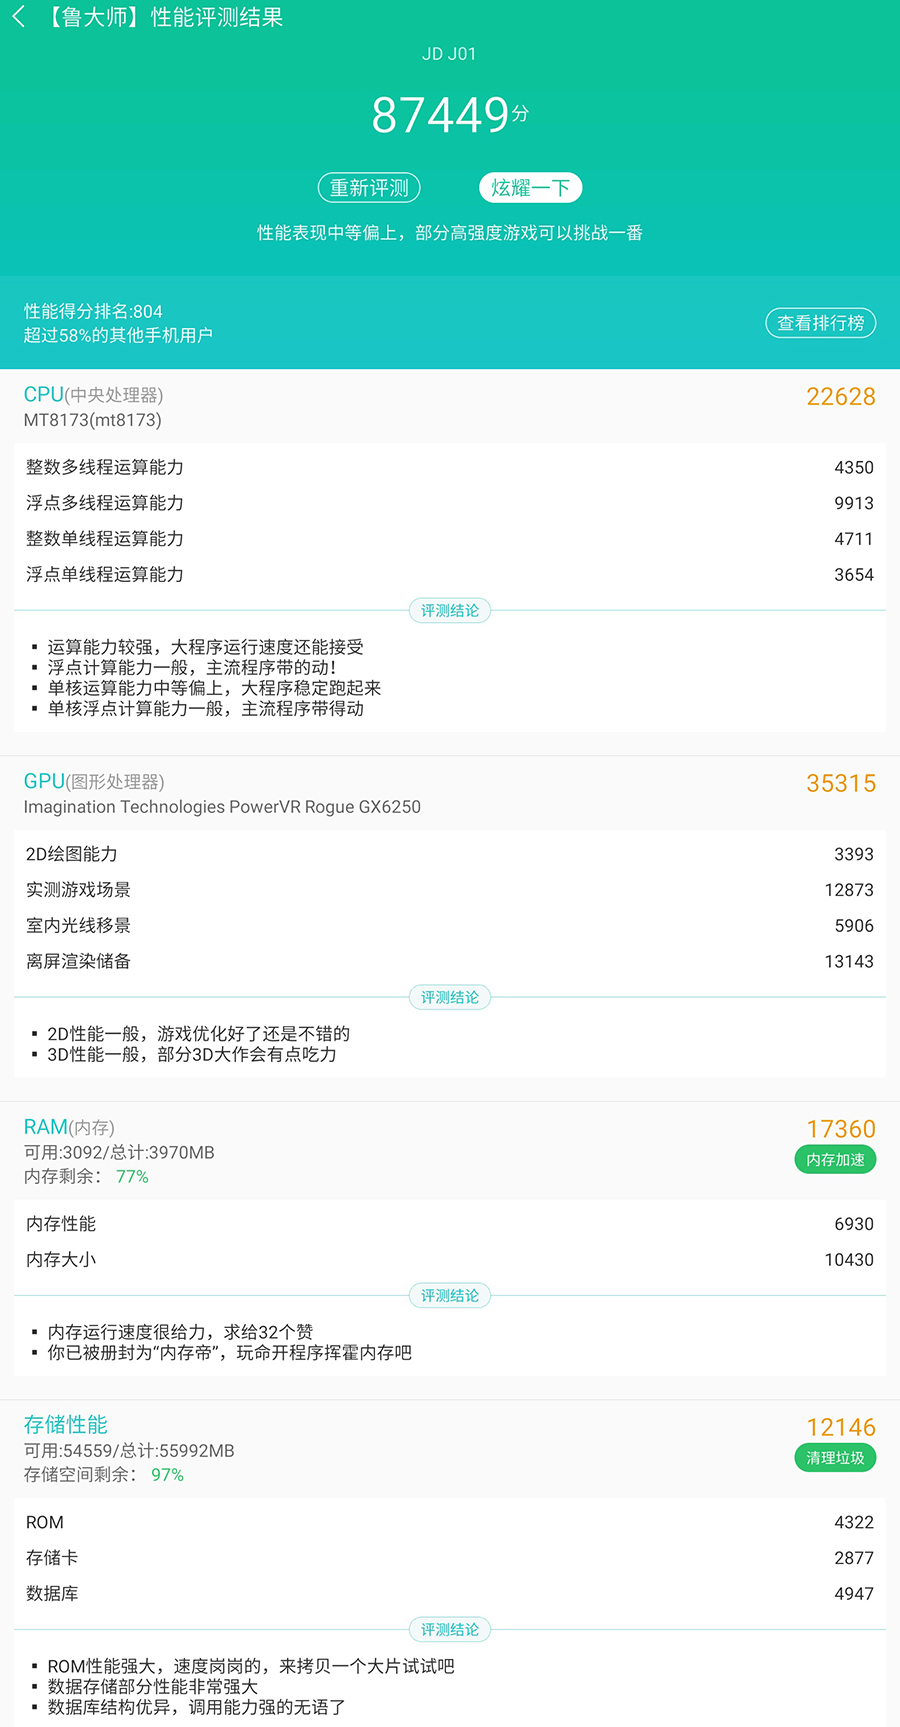Screen dimensions: 900x1727
Task: Open 查看排行榜 to view the leaderboard
Action: (x=820, y=322)
